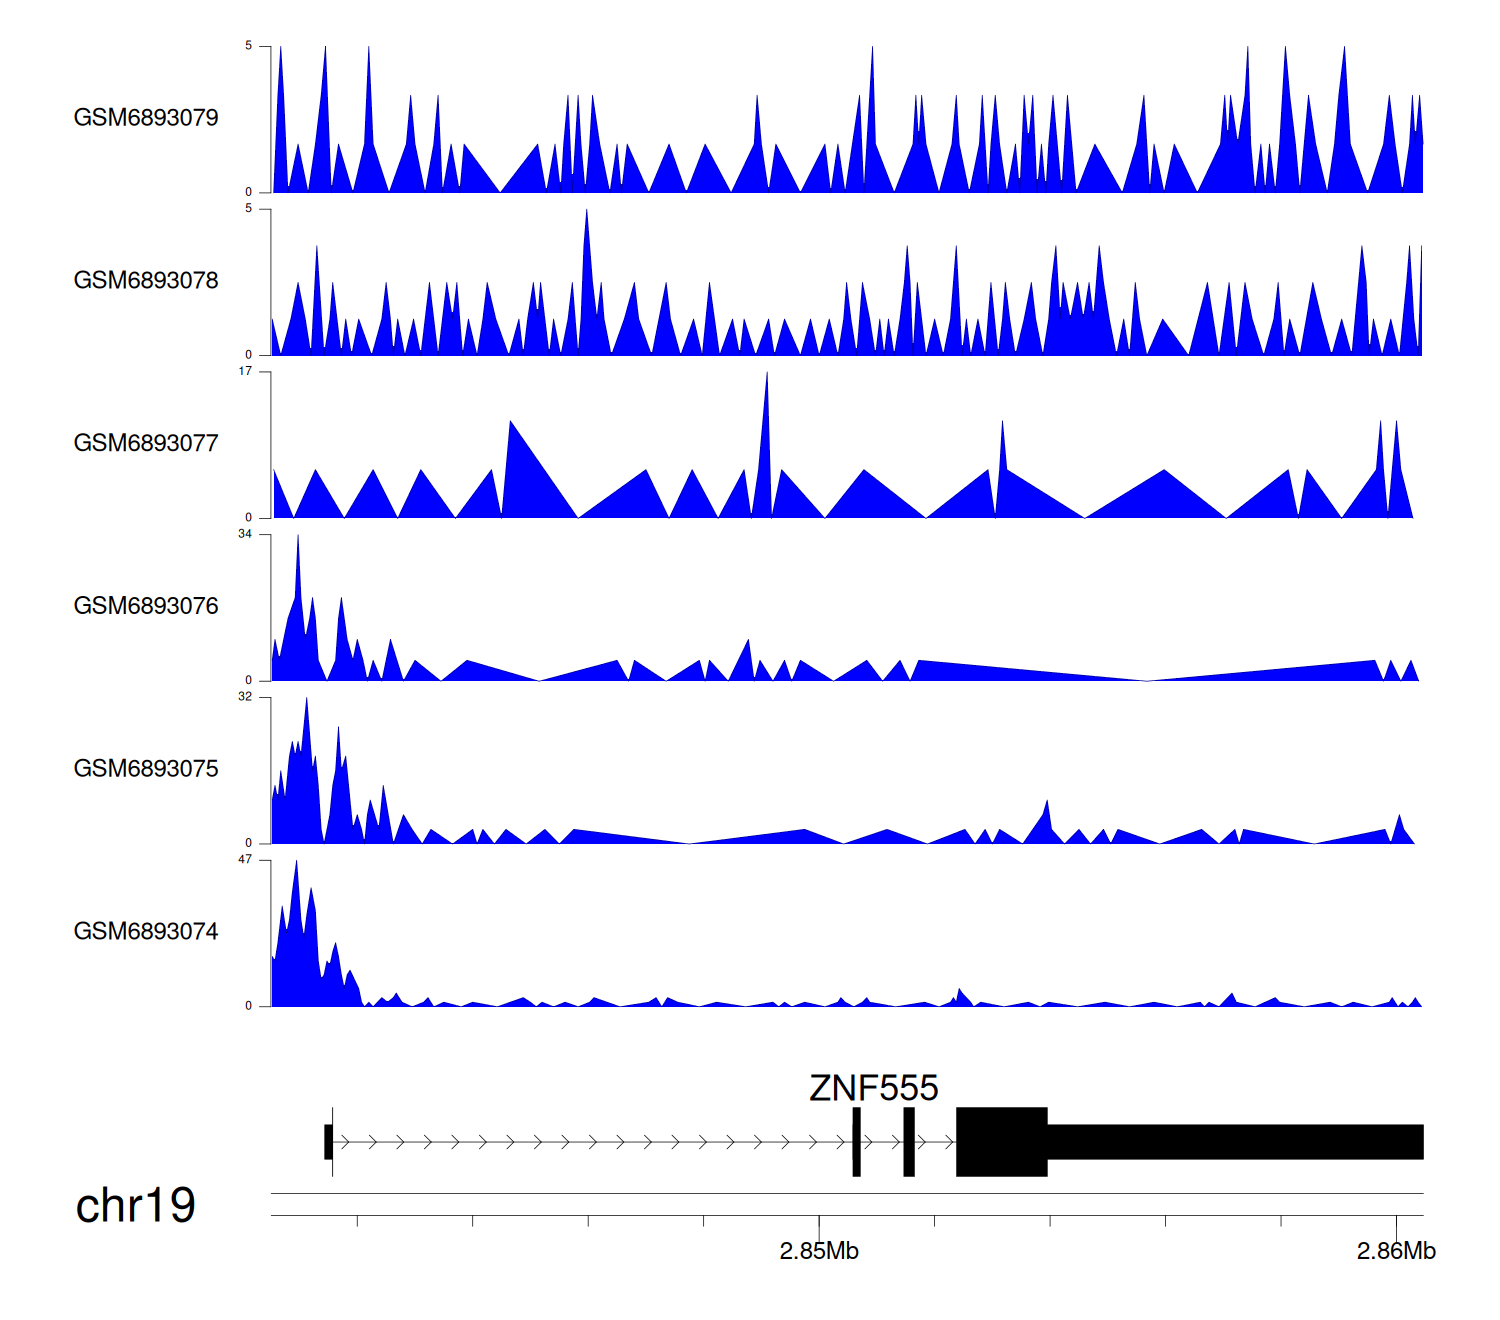Click the y-axis maximum value 32

[x=245, y=697]
